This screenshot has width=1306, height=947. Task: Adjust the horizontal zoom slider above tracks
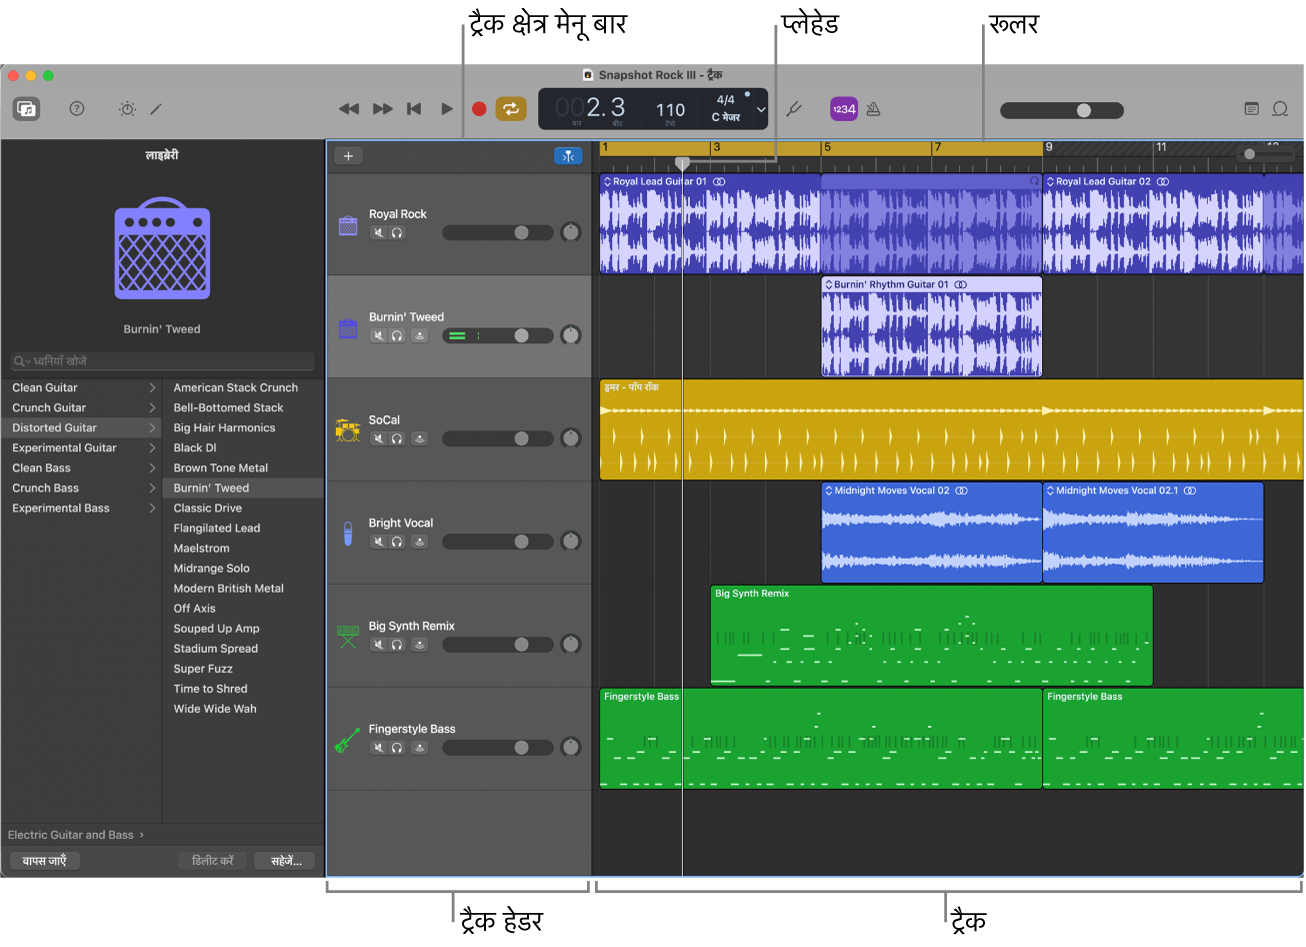[x=1265, y=154]
